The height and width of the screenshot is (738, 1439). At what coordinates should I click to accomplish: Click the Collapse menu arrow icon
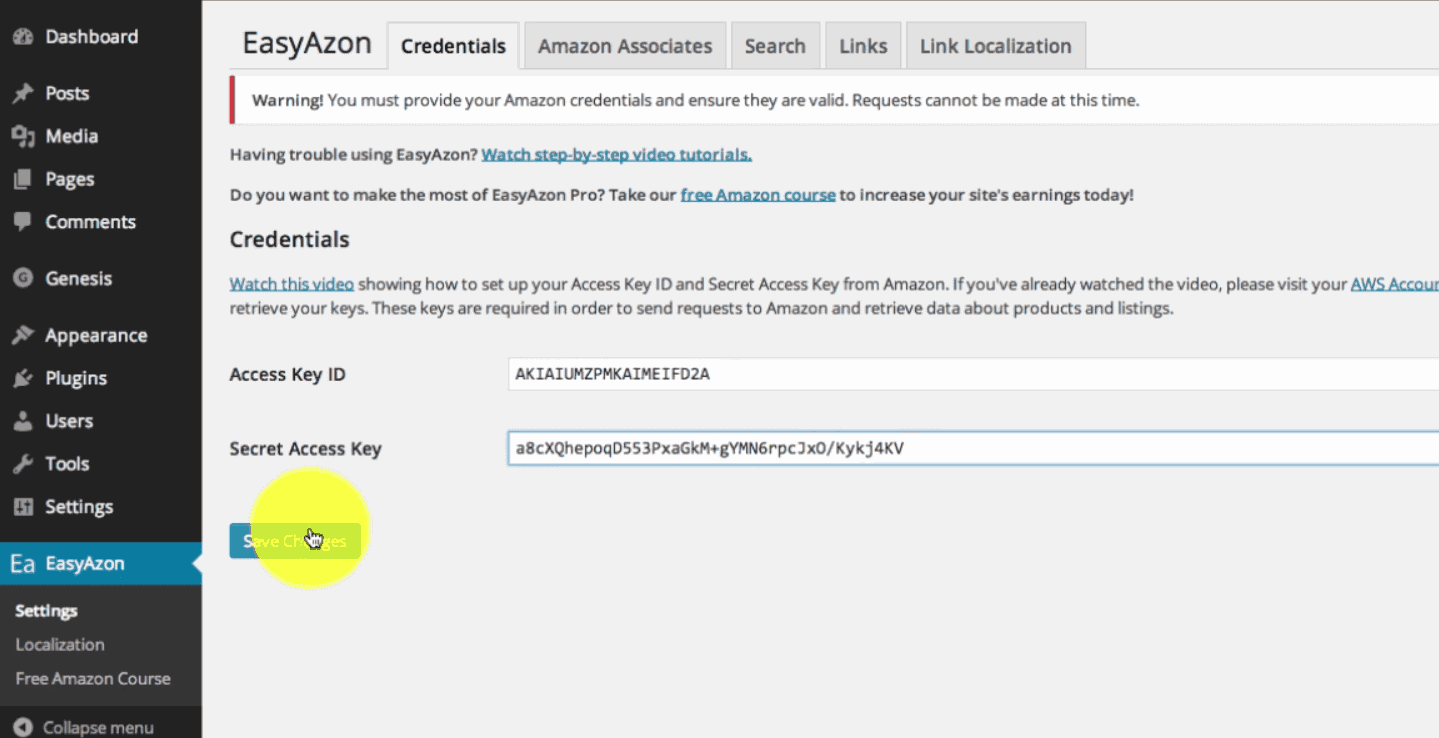click(24, 728)
